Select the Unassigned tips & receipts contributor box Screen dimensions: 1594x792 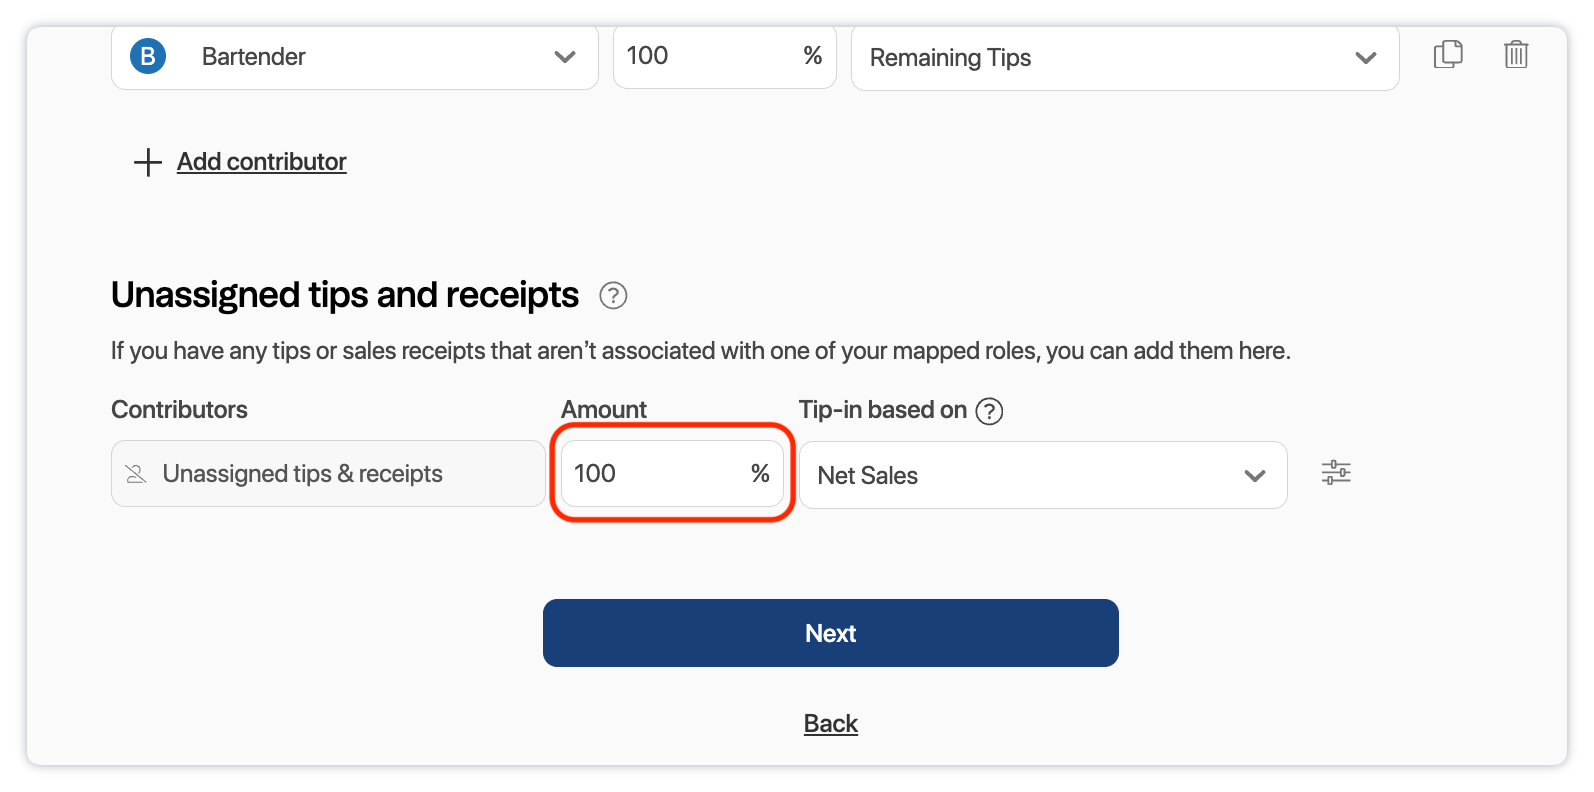click(x=328, y=474)
